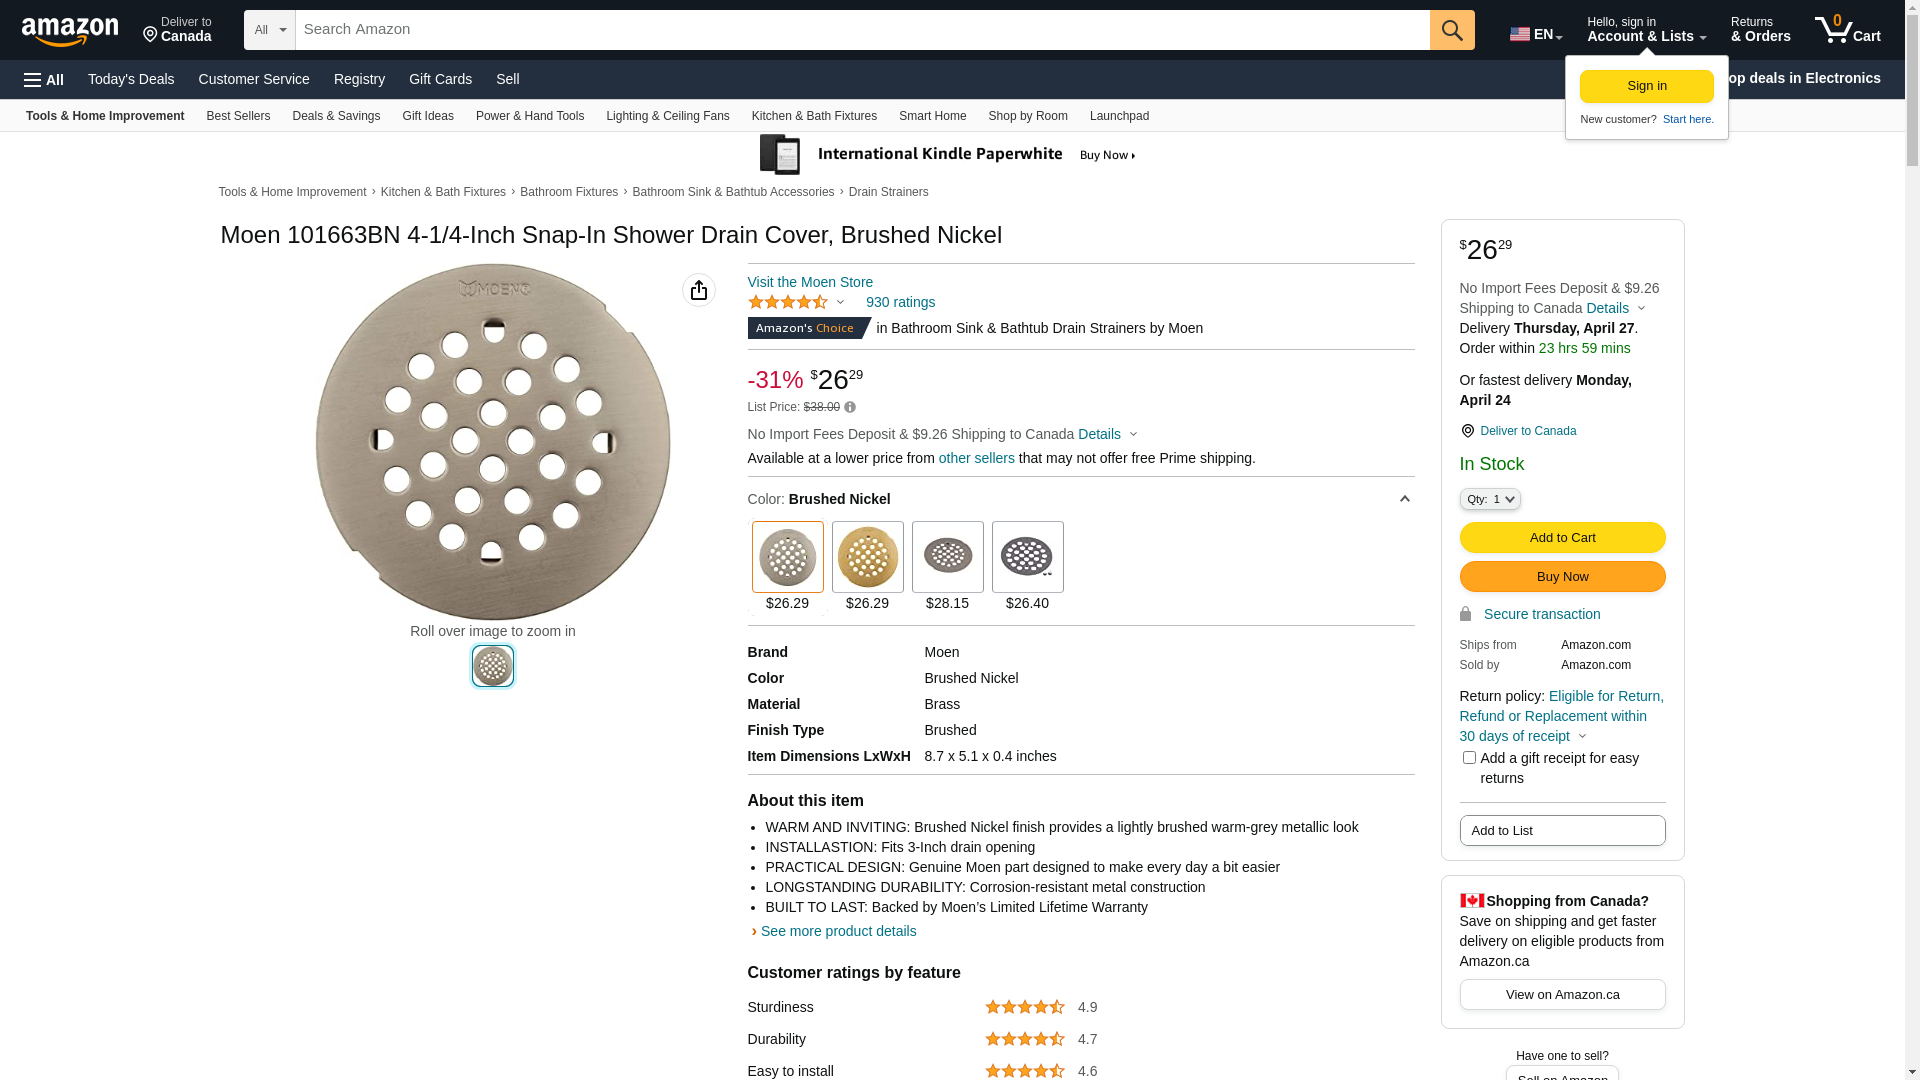1920x1080 pixels.
Task: Open the Qty quantity dropdown
Action: [x=1490, y=499]
